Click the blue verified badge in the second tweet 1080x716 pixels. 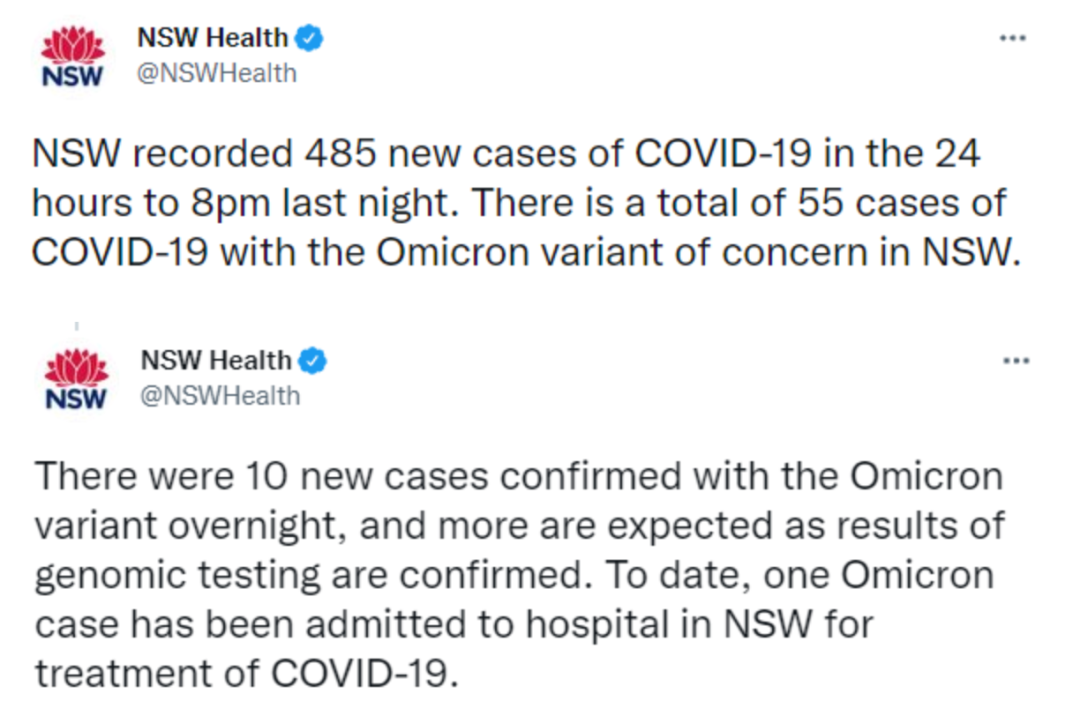(x=313, y=361)
